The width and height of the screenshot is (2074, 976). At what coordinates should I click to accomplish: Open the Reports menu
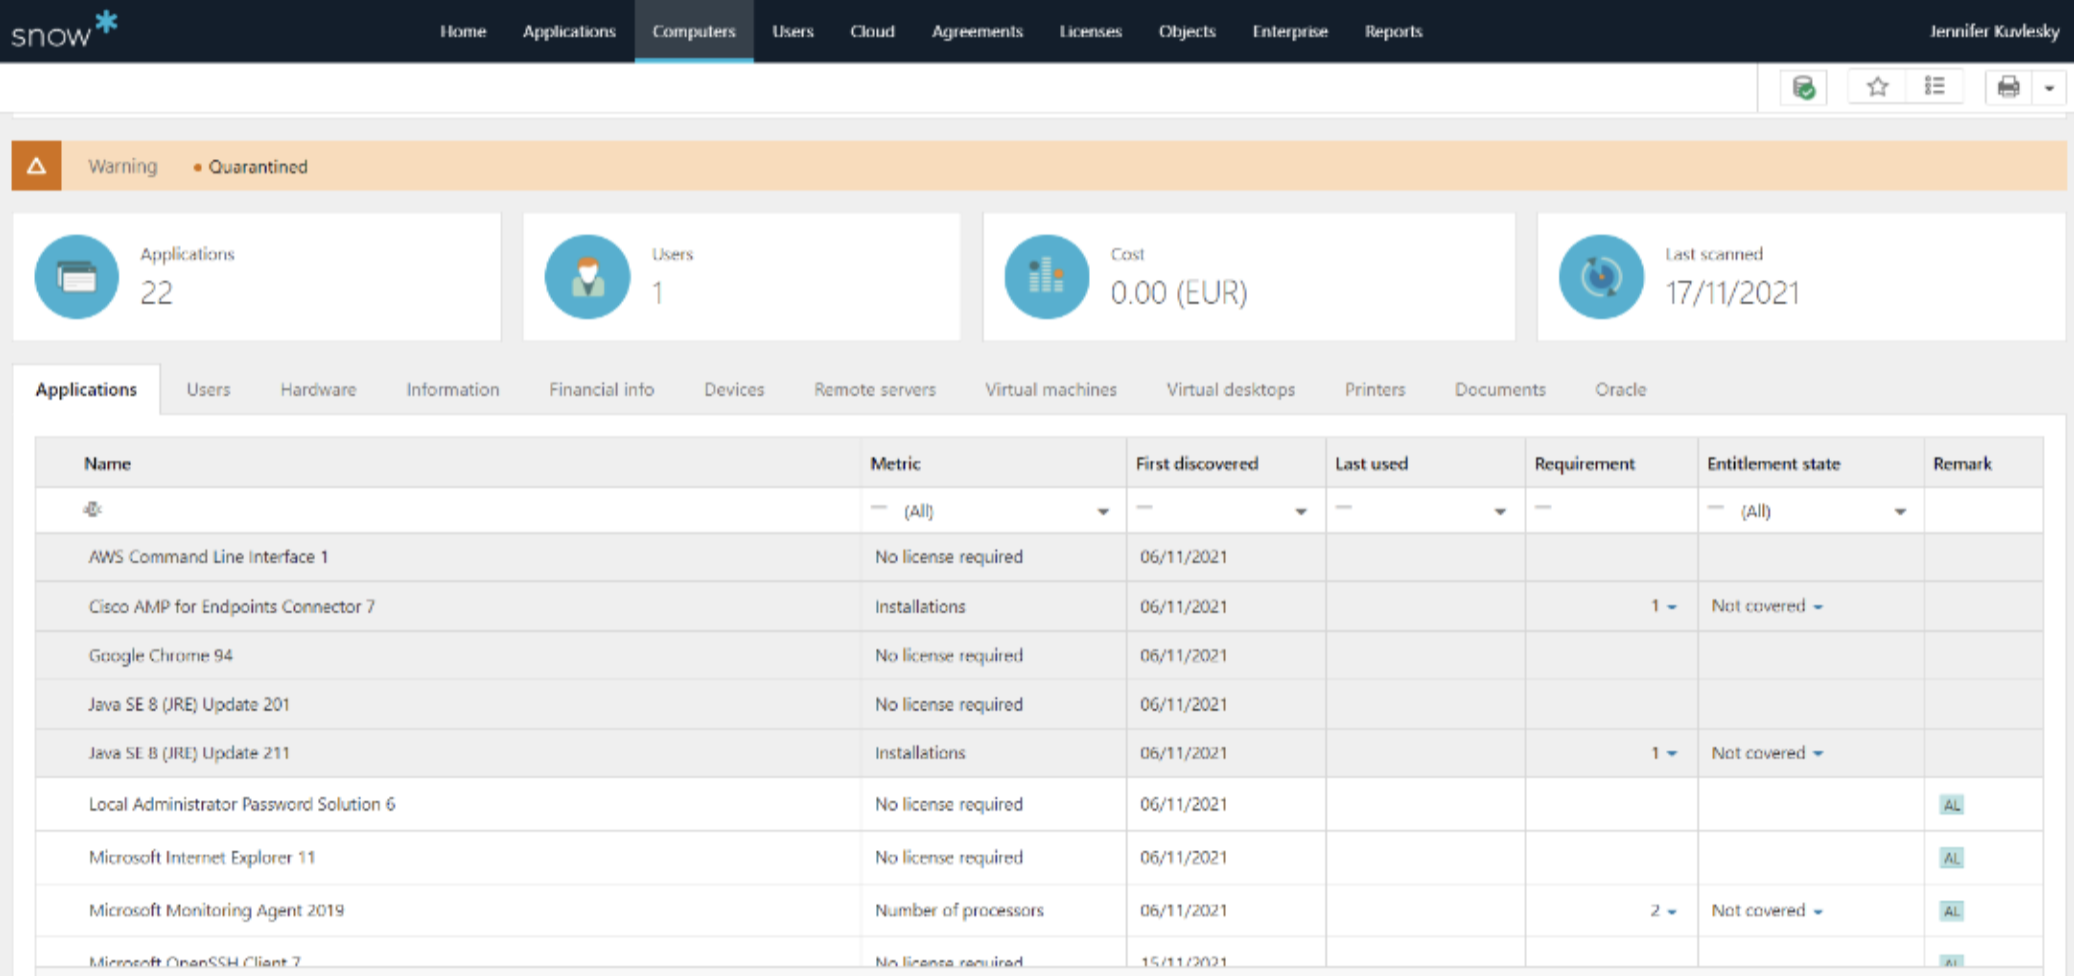(x=1393, y=31)
